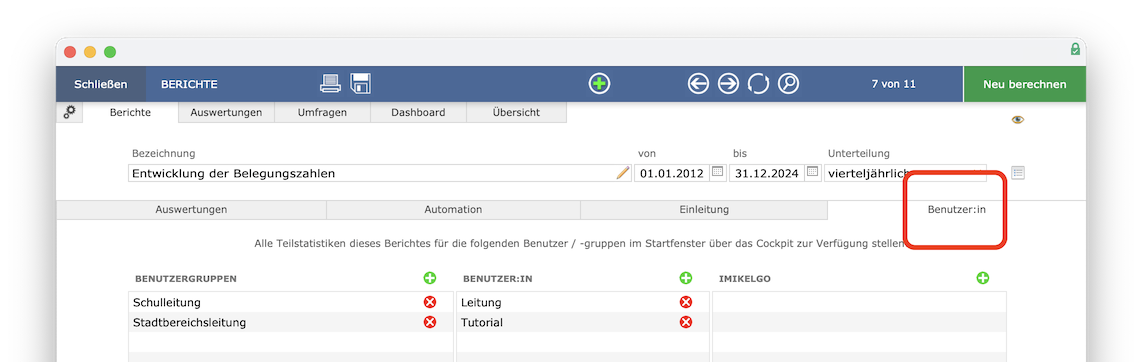The image size is (1142, 362).
Task: Open the gear settings icon
Action: coord(70,112)
